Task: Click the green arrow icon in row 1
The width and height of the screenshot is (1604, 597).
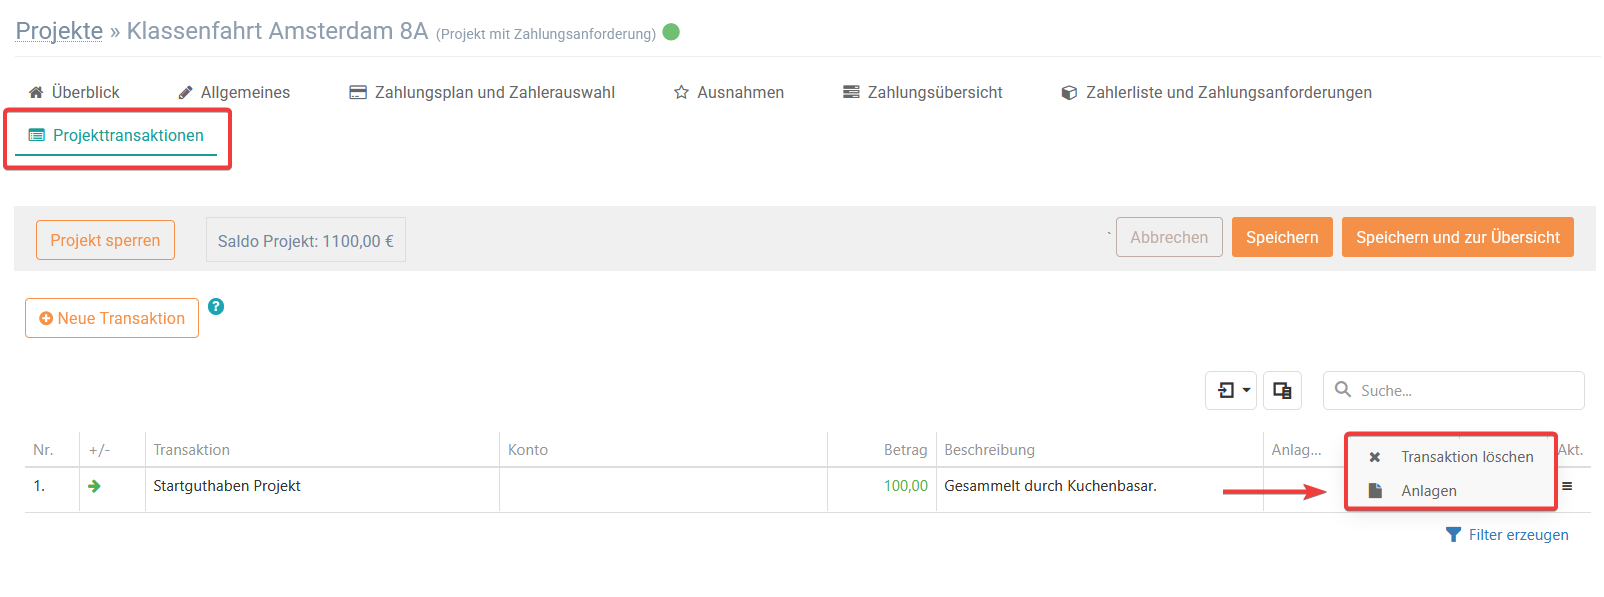Action: (x=94, y=486)
